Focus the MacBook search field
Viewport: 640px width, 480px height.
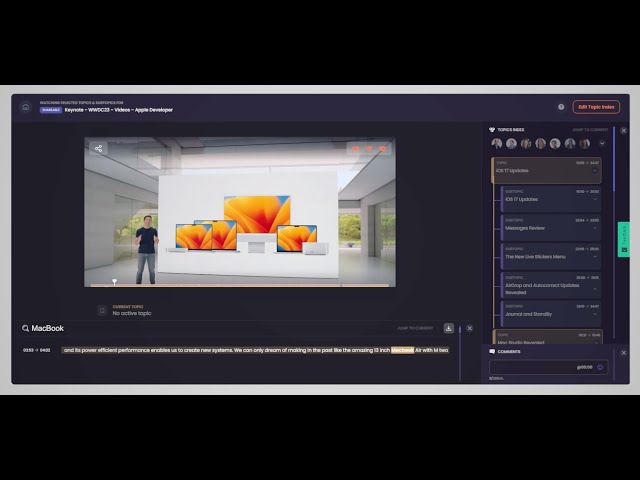coord(48,328)
